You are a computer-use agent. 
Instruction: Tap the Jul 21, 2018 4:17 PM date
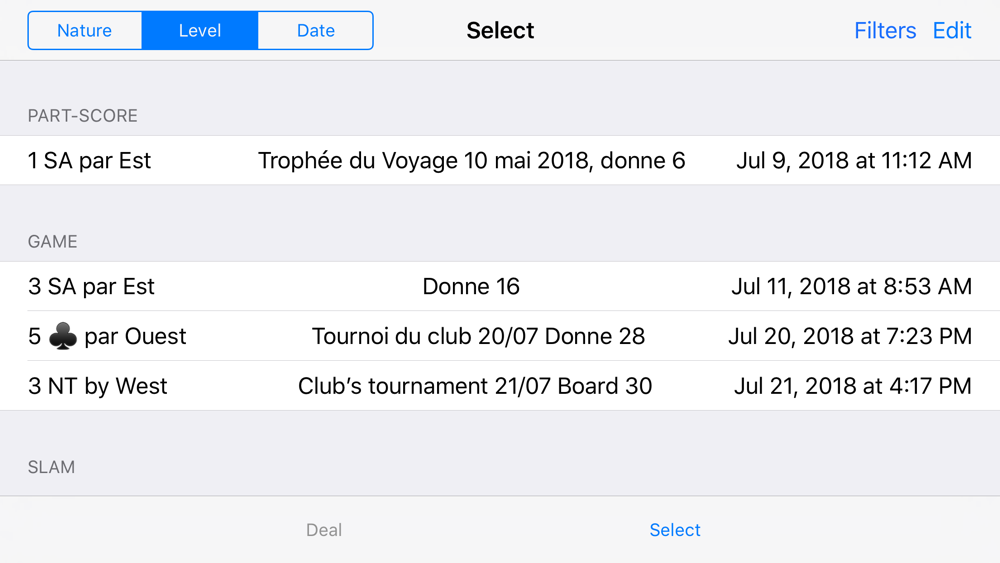pyautogui.click(x=852, y=387)
